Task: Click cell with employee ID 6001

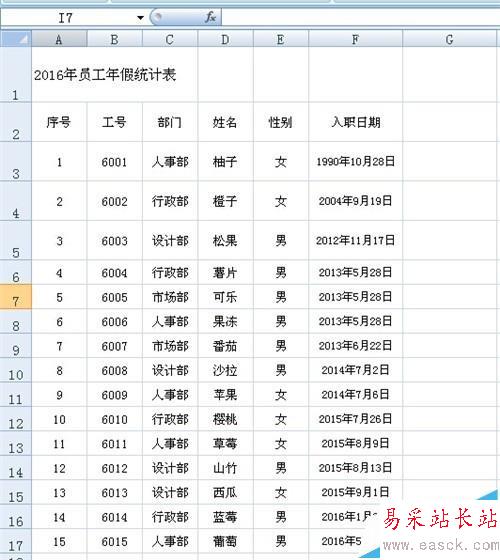Action: pos(114,162)
